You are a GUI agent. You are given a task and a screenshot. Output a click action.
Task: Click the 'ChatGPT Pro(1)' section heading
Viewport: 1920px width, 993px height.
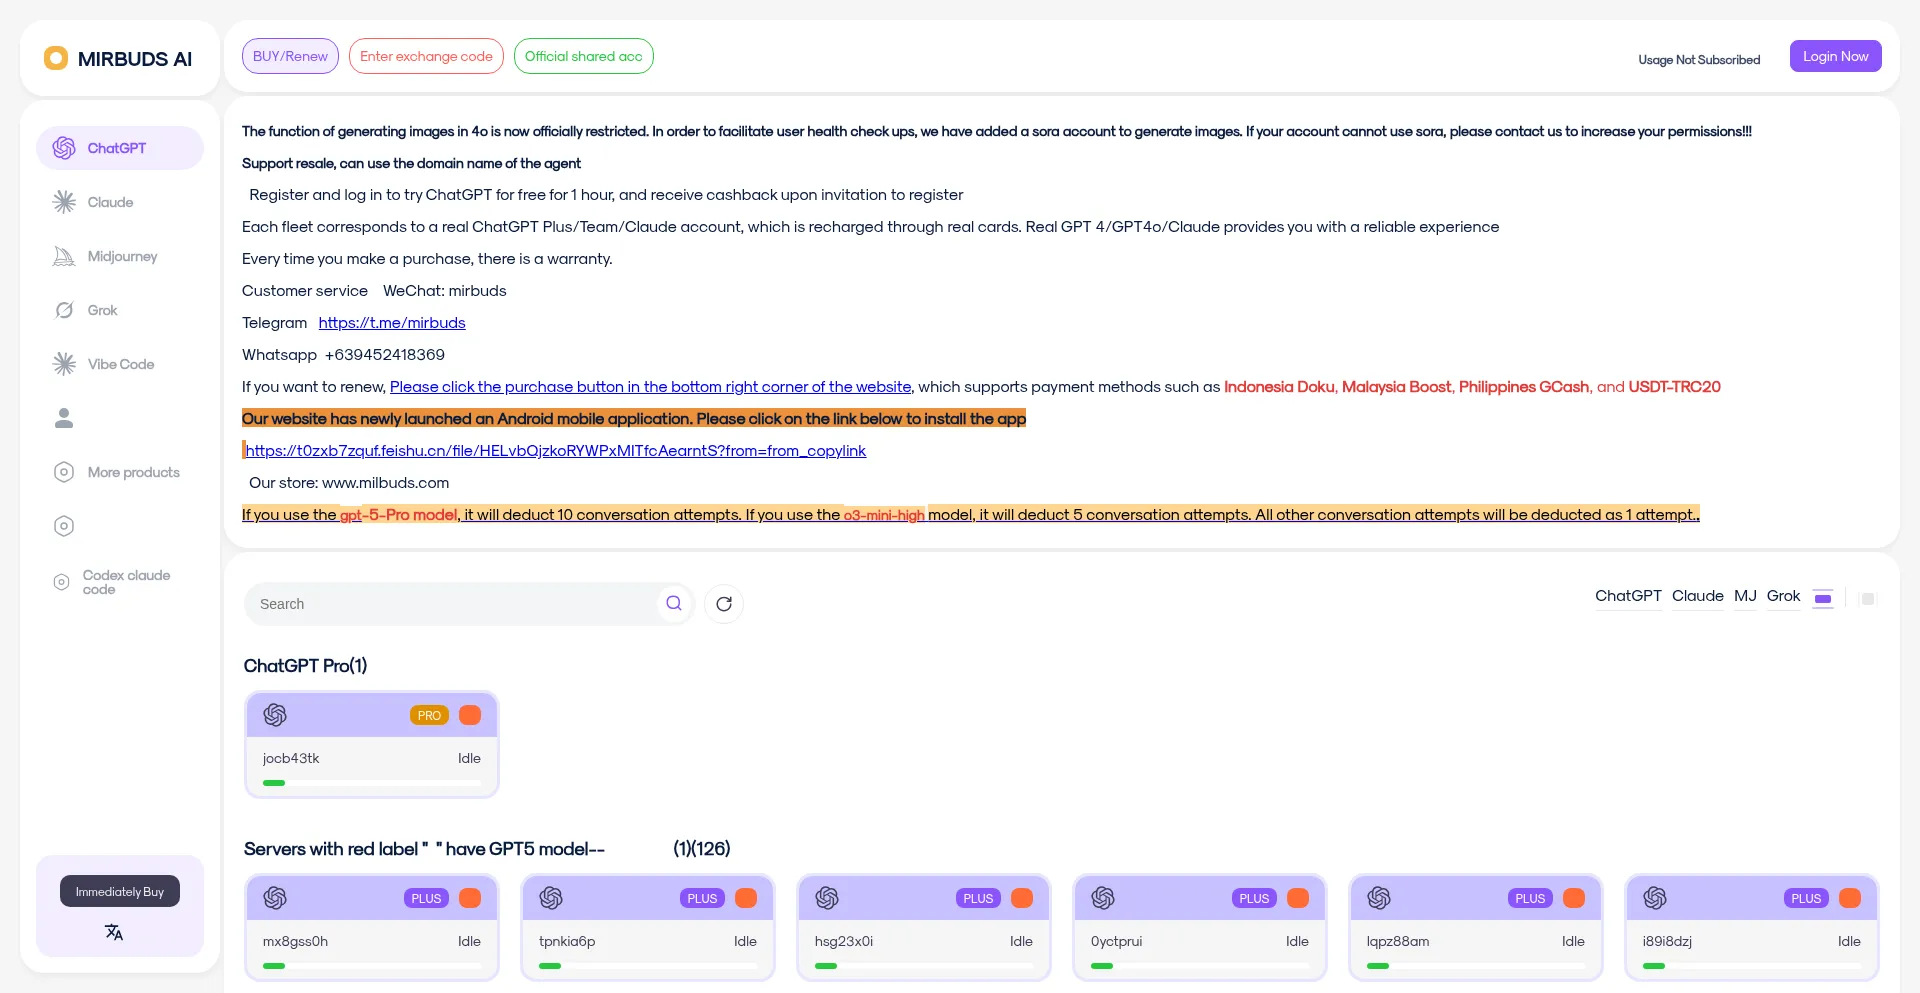point(305,666)
